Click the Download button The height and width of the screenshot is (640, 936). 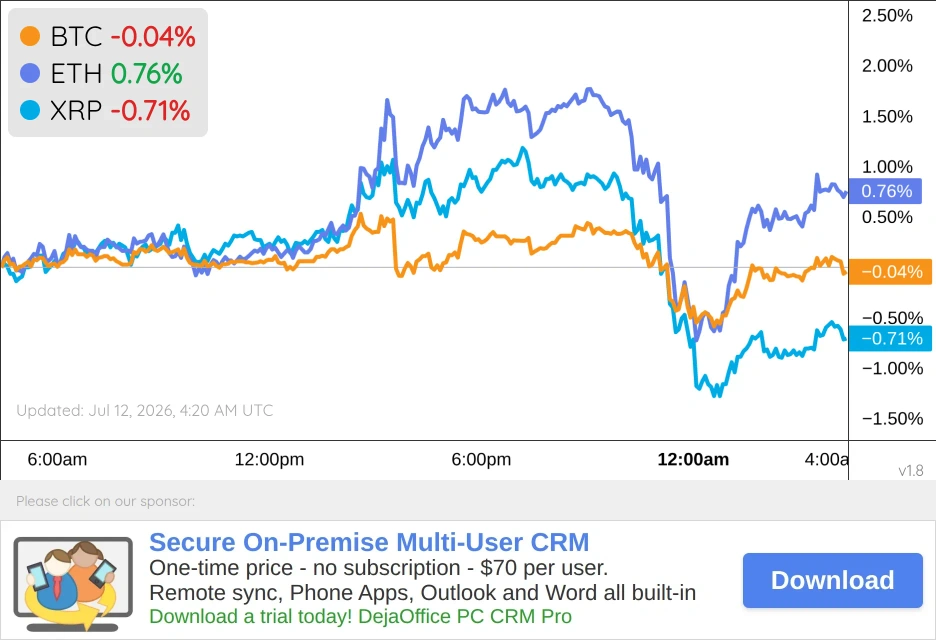[x=833, y=580]
